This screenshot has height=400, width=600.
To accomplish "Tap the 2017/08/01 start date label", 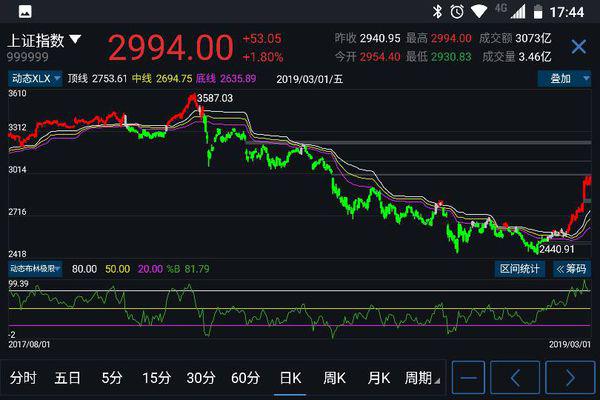I will [29, 344].
